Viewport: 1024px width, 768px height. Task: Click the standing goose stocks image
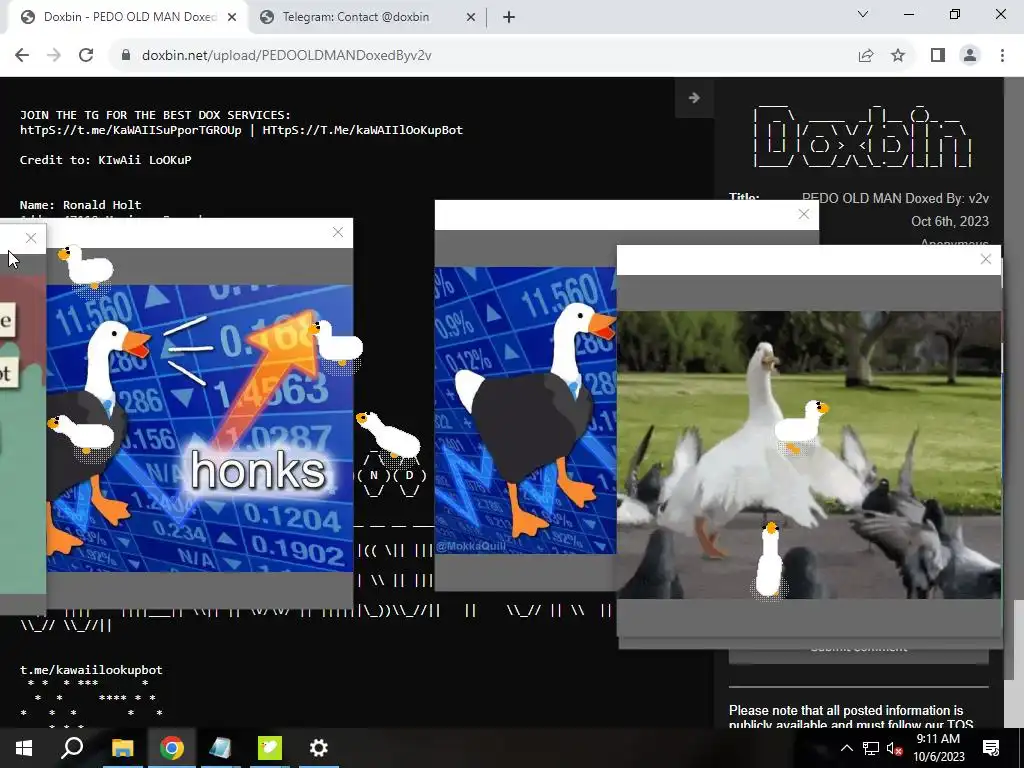pos(526,410)
